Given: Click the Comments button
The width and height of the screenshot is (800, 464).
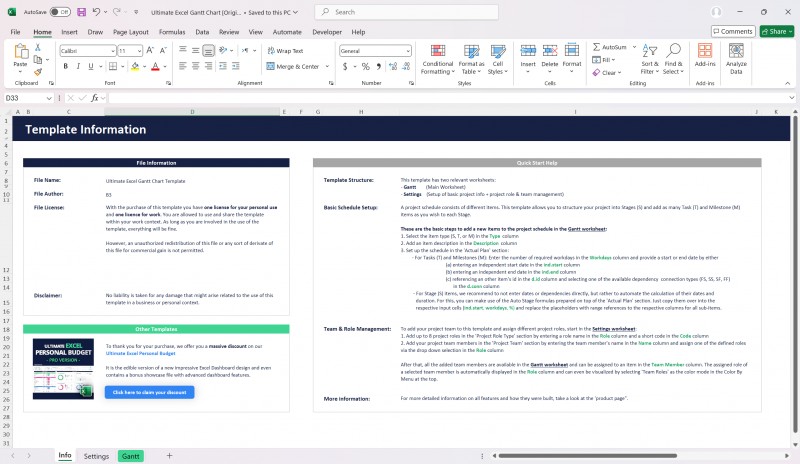Looking at the screenshot, I should coord(733,31).
